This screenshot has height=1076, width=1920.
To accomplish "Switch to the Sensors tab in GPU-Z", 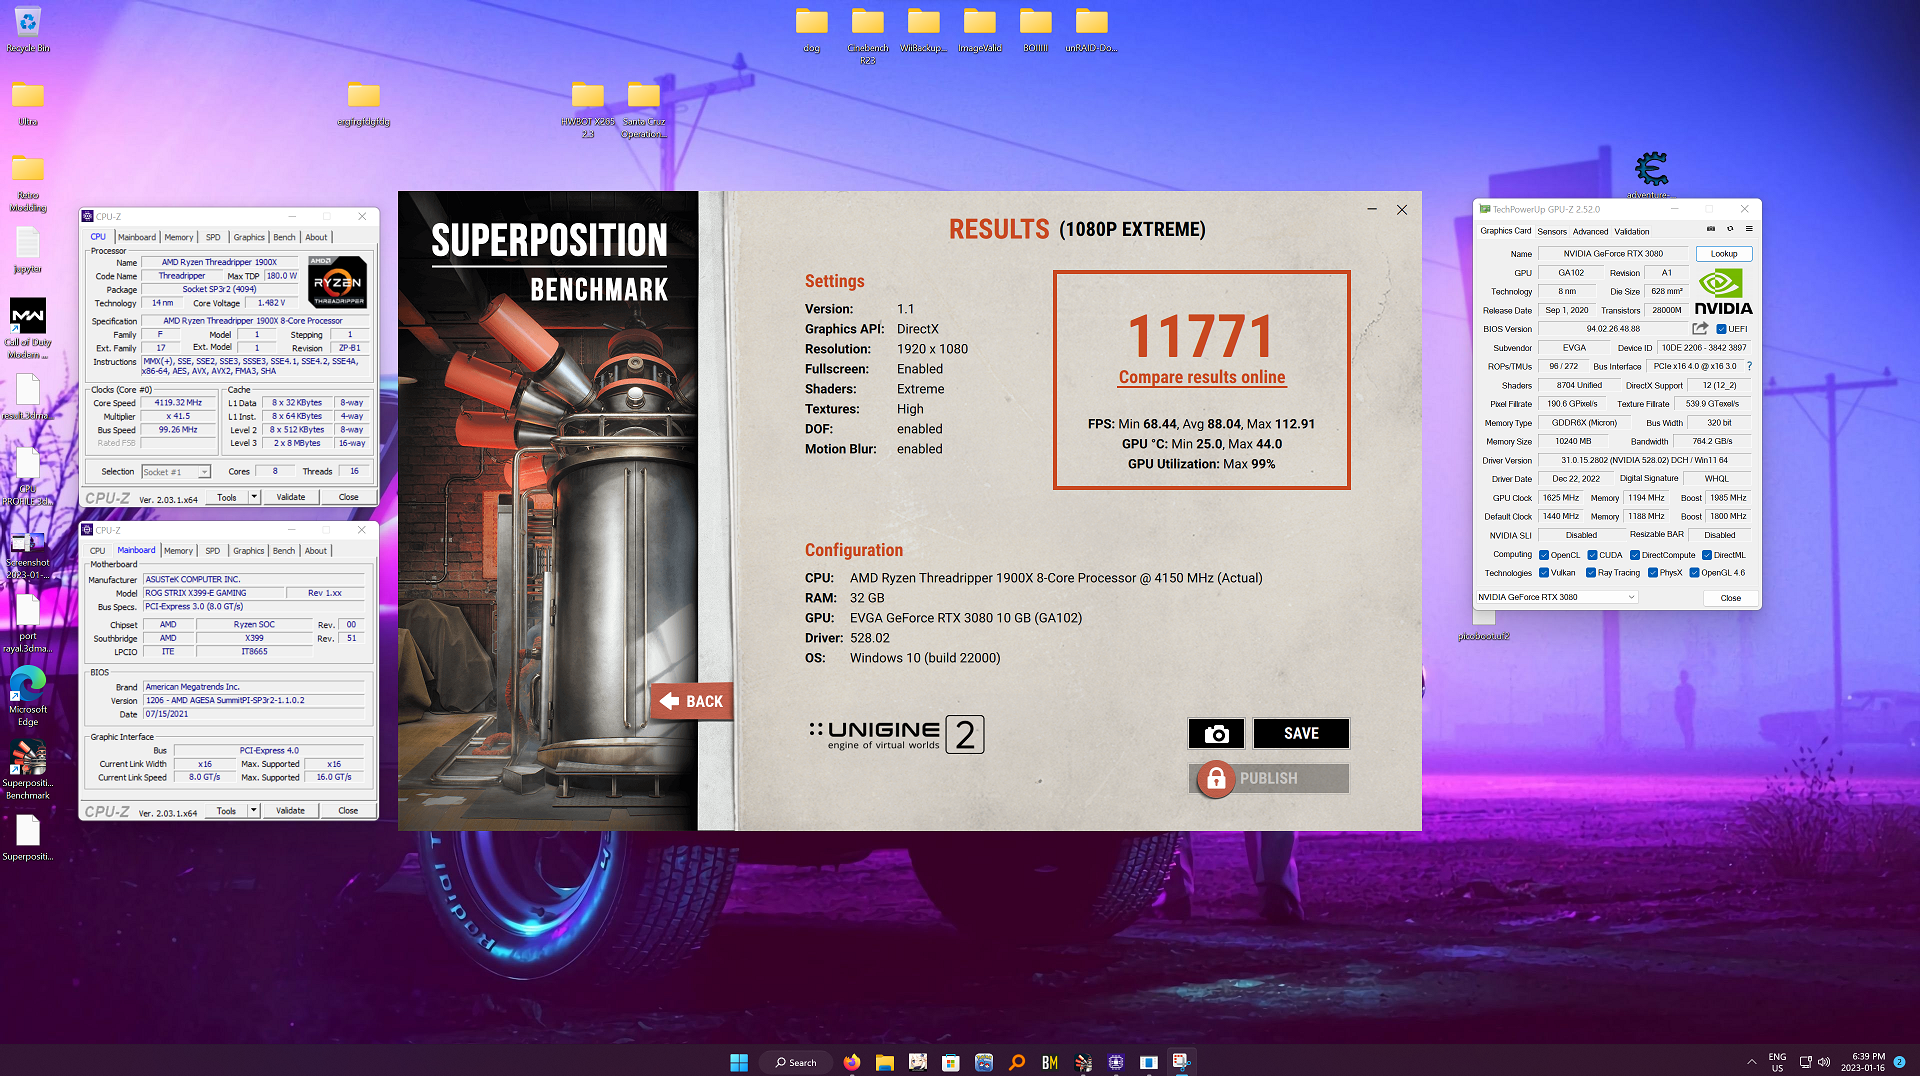I will [1552, 231].
